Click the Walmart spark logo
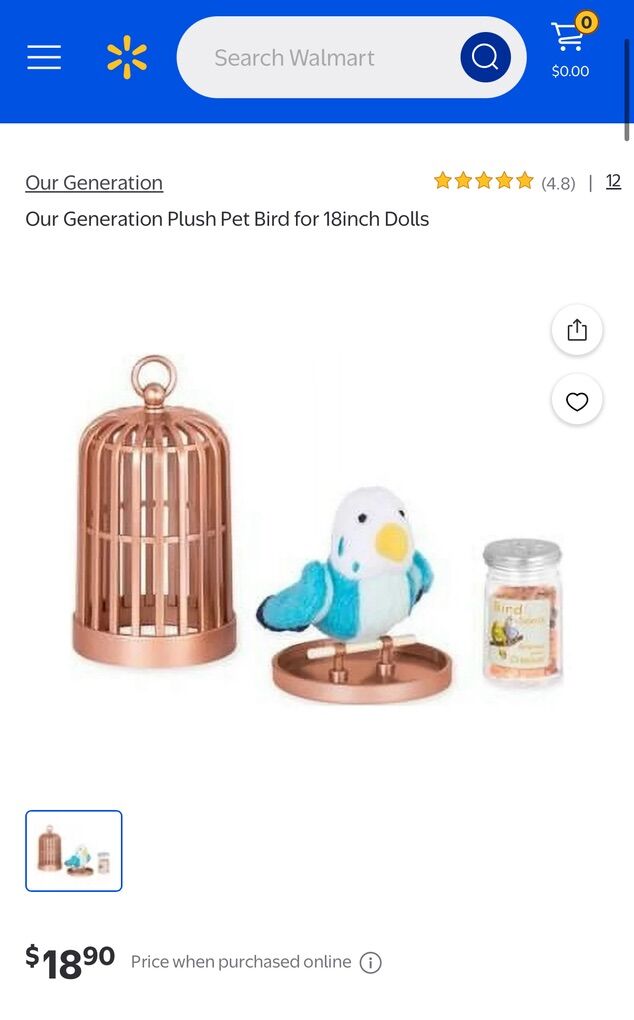This screenshot has width=634, height=1020. coord(127,57)
